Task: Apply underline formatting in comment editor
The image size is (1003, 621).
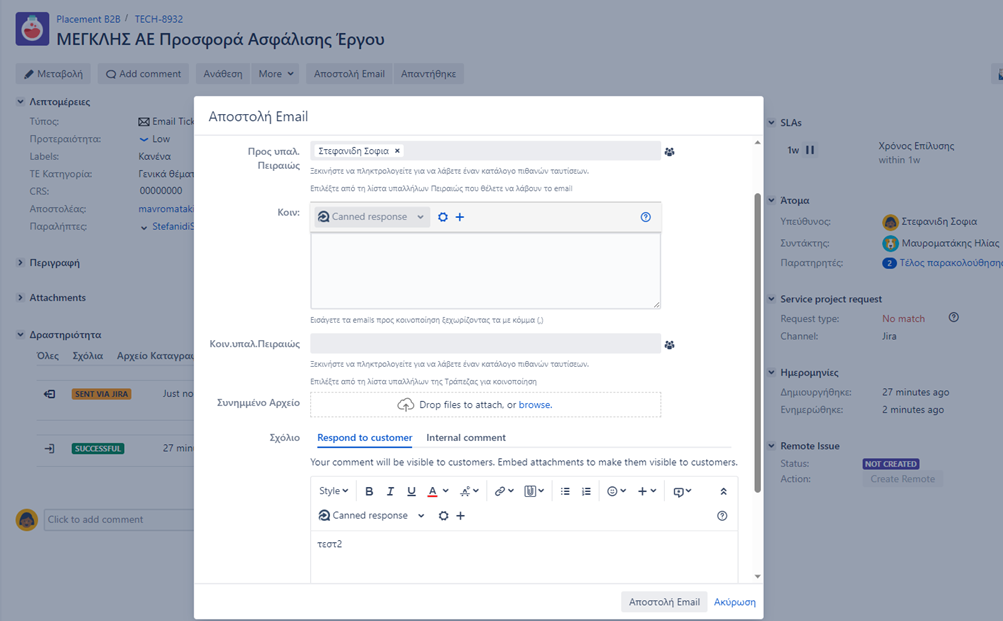Action: [411, 491]
